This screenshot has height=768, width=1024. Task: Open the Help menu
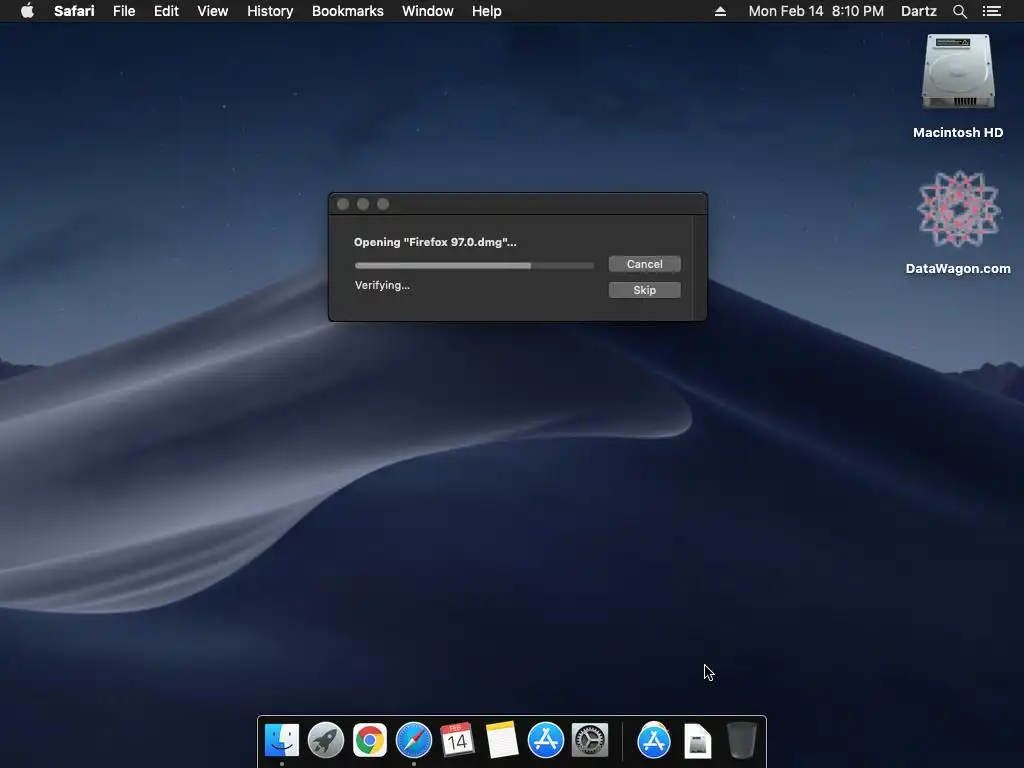pos(487,11)
